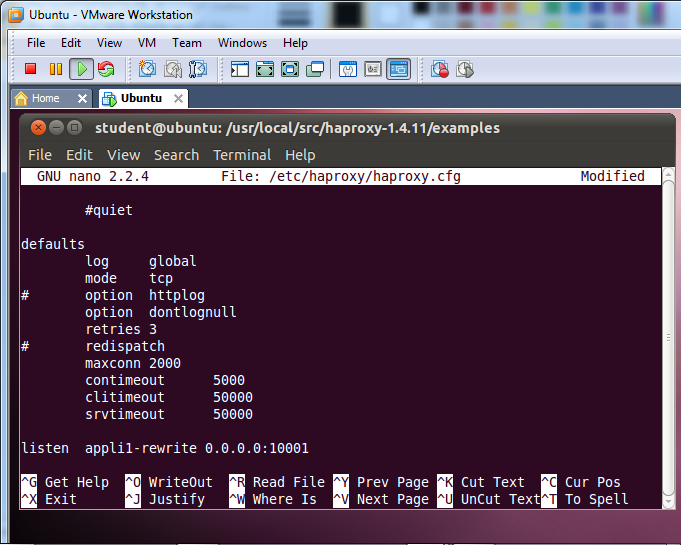
Task: Click the terminal scrollbar down arrow
Action: point(668,502)
